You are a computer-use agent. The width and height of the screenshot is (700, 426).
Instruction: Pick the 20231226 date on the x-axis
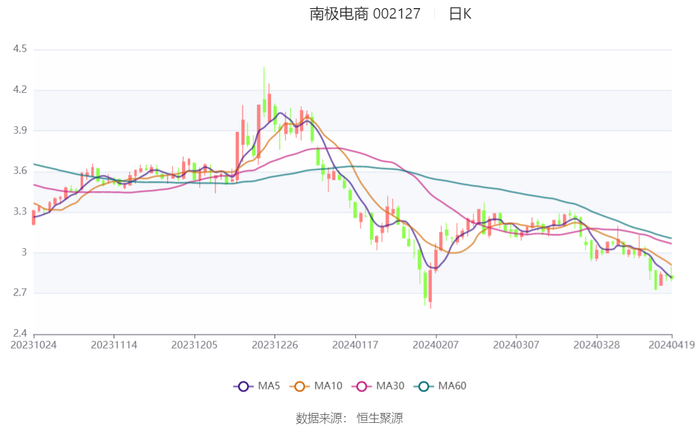click(x=275, y=344)
